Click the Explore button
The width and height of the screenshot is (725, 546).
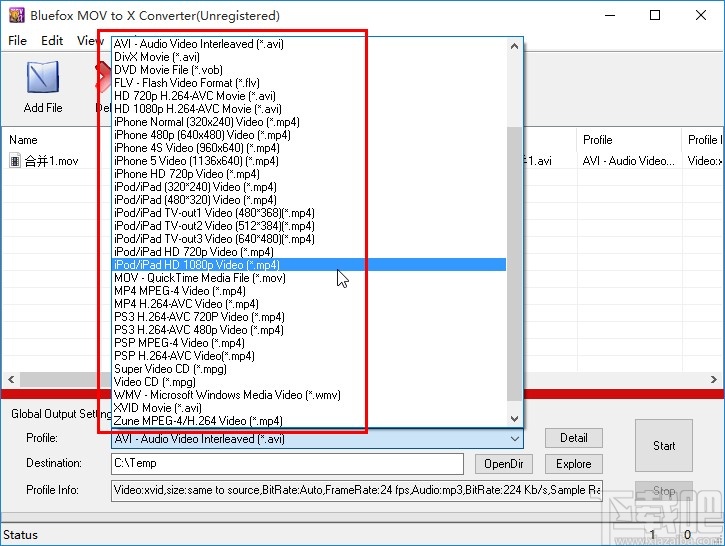pyautogui.click(x=573, y=464)
